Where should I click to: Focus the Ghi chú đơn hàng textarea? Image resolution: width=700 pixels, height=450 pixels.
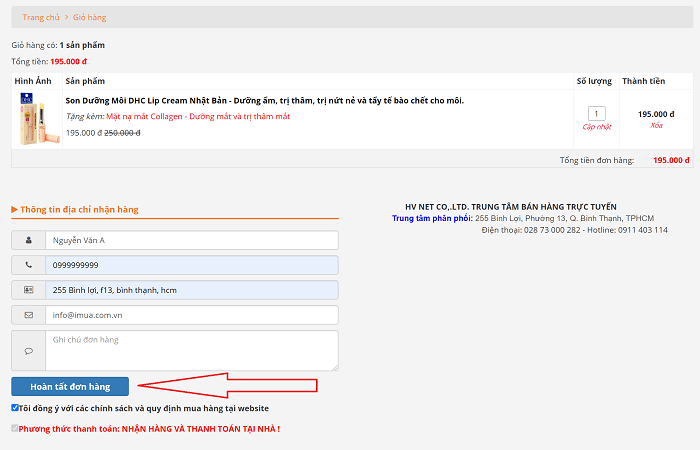[x=192, y=350]
